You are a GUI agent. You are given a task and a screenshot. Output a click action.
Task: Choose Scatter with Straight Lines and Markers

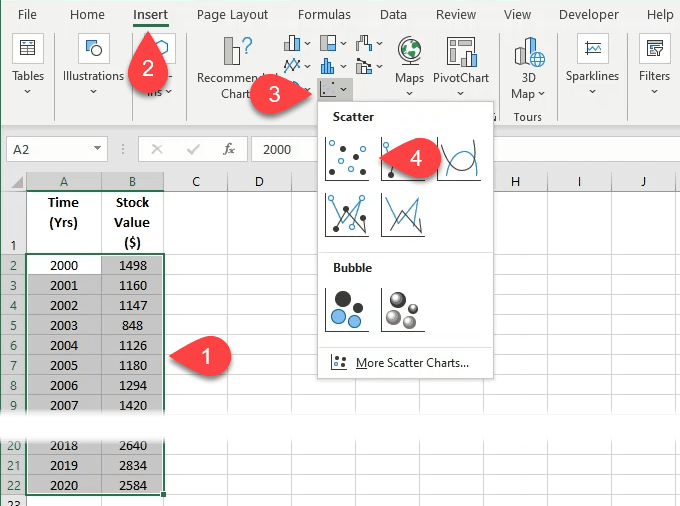click(347, 215)
